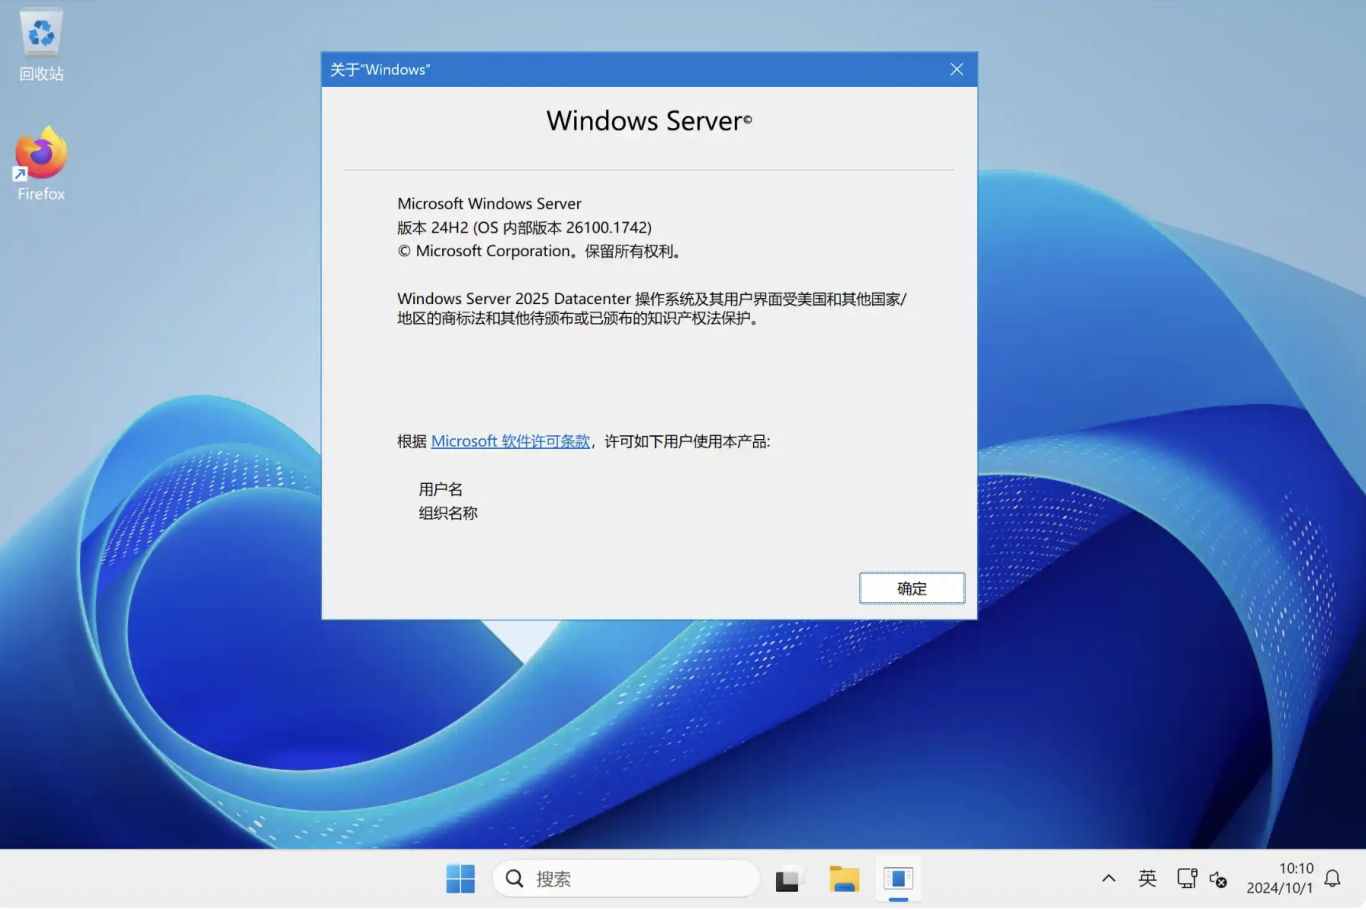Click the magnifier icon in taskbar search
The width and height of the screenshot is (1366, 910).
pos(515,879)
